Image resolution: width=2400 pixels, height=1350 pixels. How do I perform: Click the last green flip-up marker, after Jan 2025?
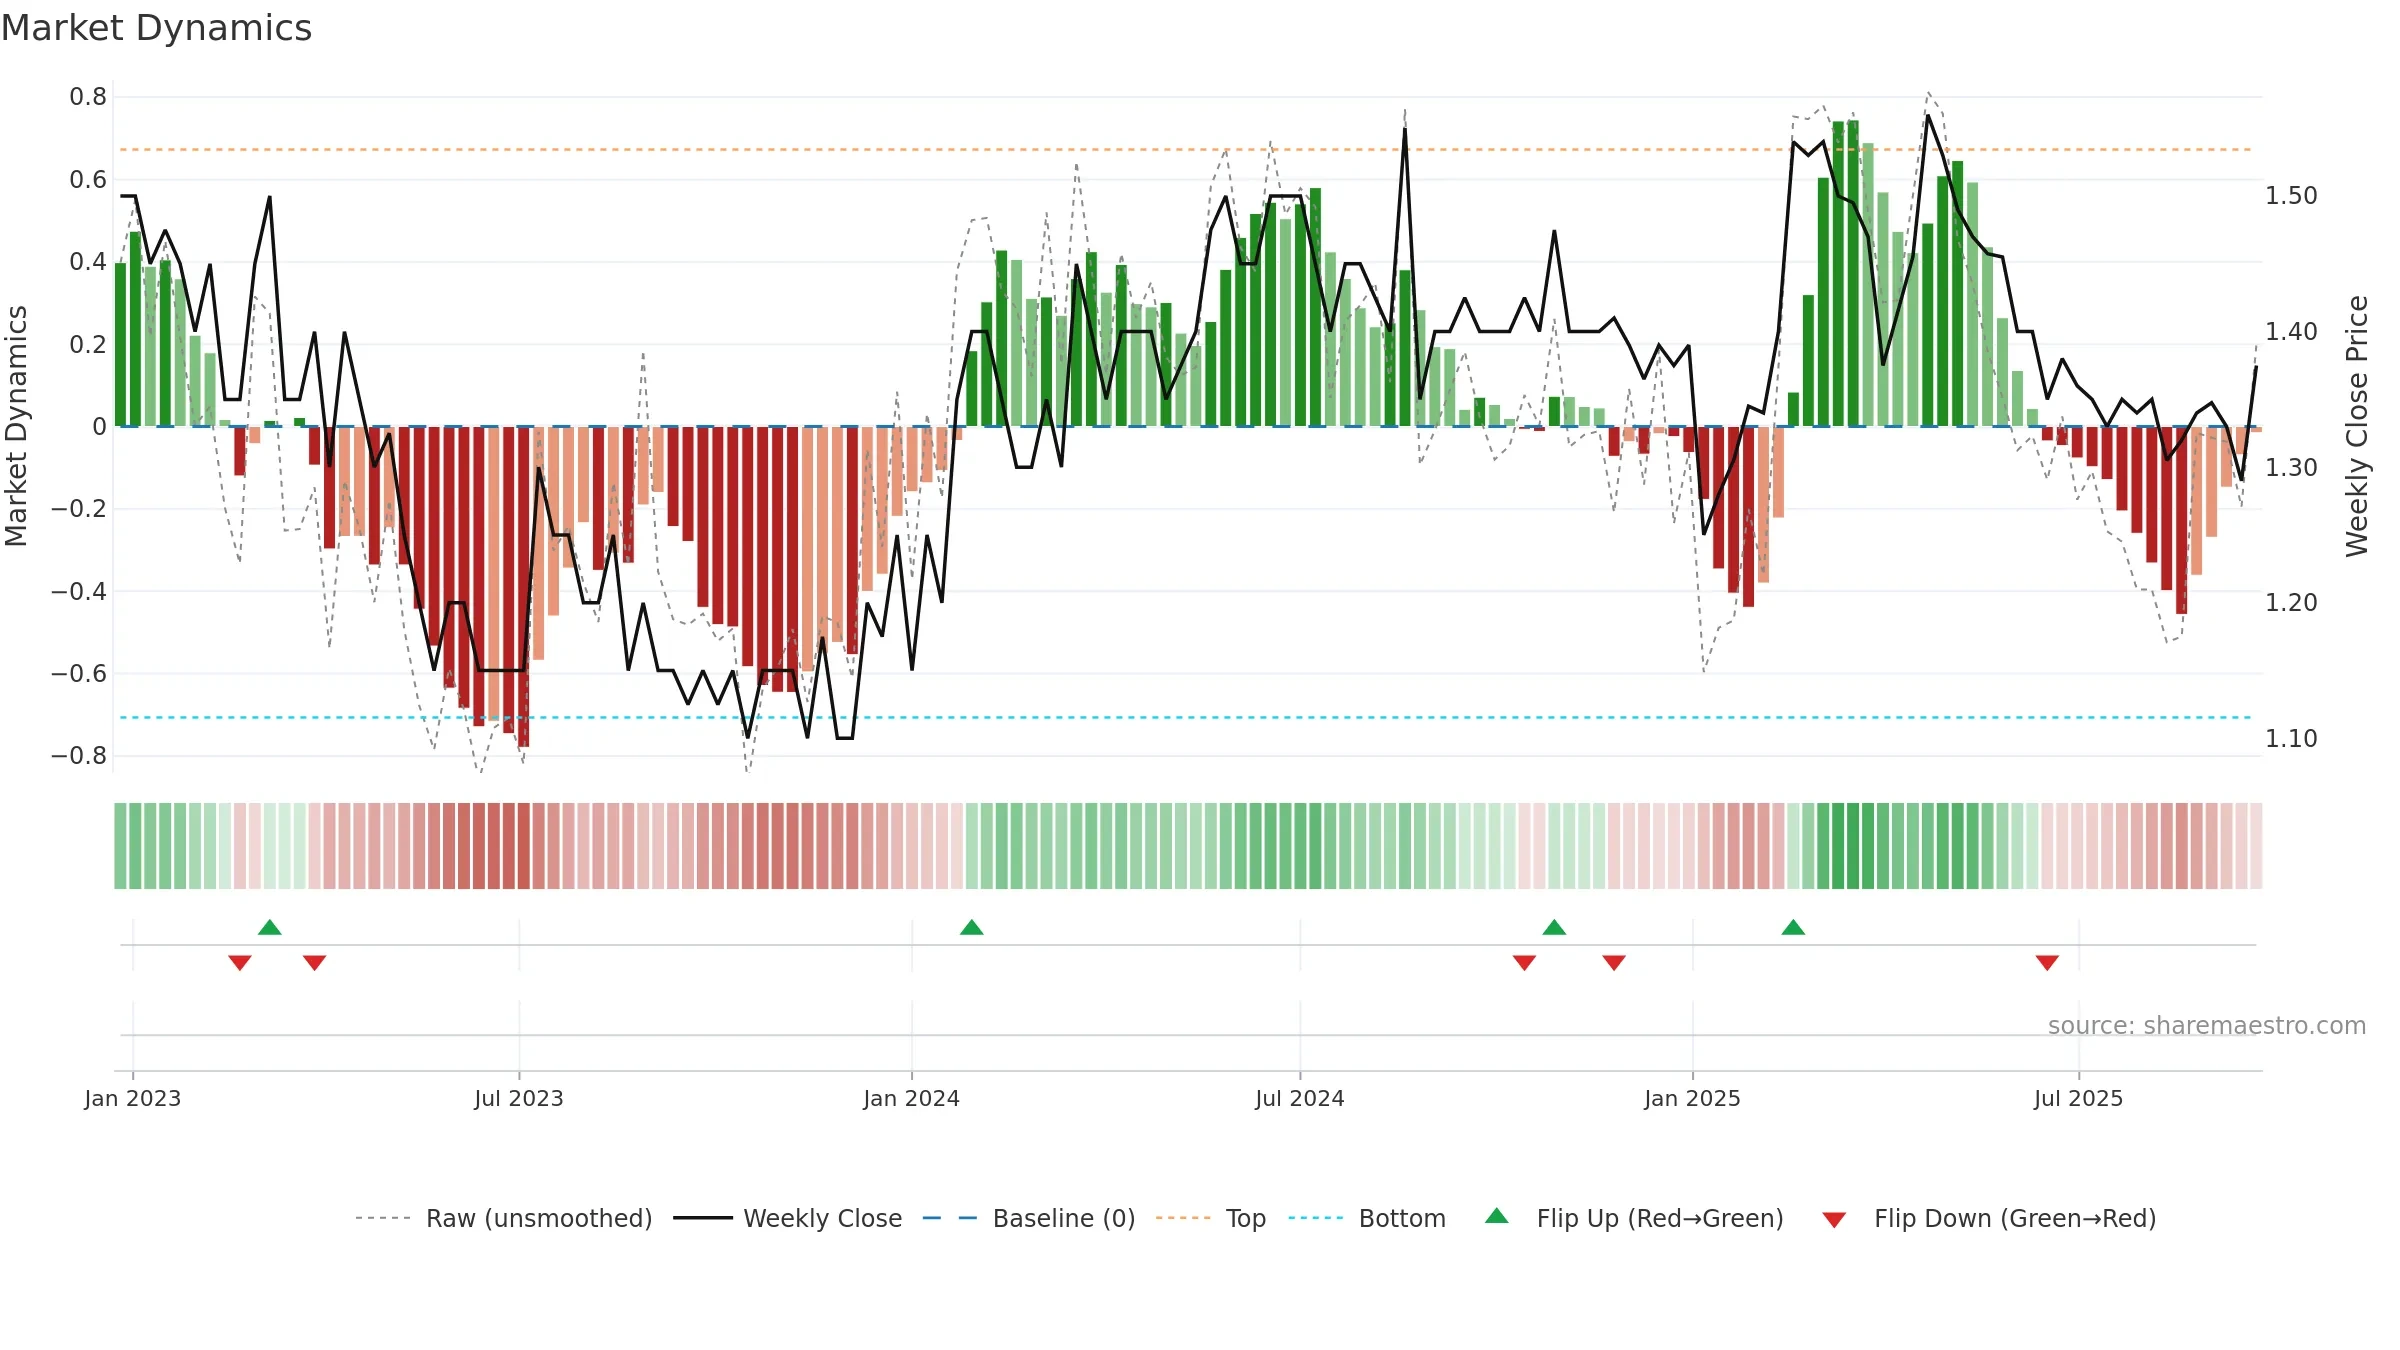click(1793, 927)
